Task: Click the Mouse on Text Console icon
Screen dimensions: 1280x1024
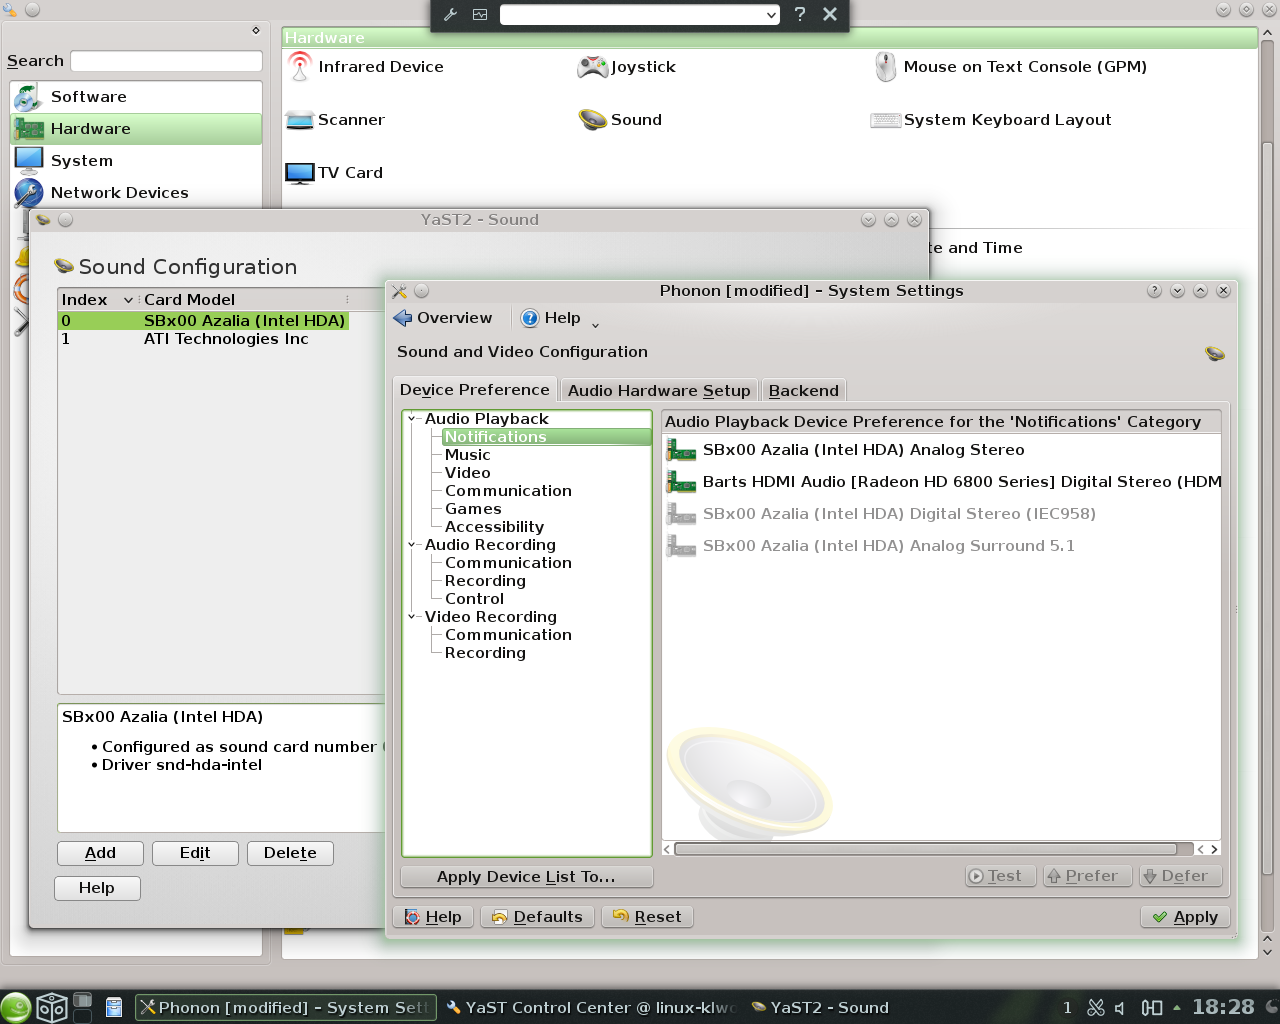Action: point(886,67)
